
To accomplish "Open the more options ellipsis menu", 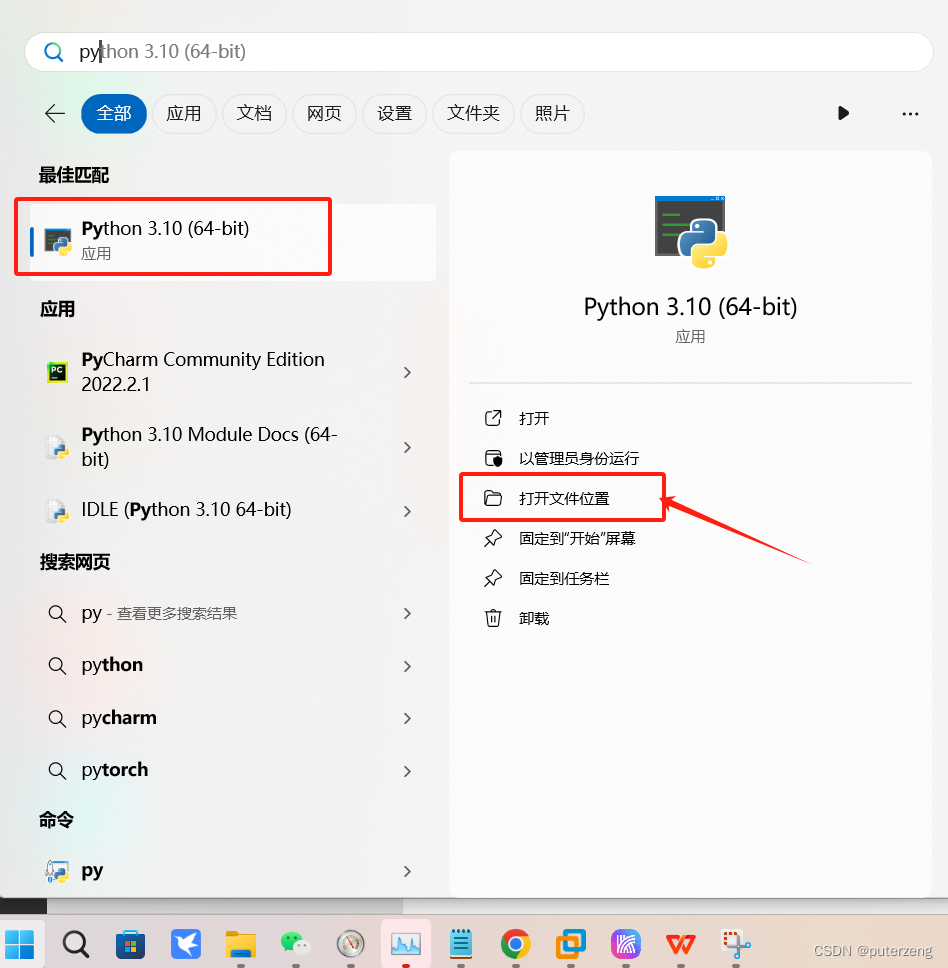I will click(x=910, y=114).
